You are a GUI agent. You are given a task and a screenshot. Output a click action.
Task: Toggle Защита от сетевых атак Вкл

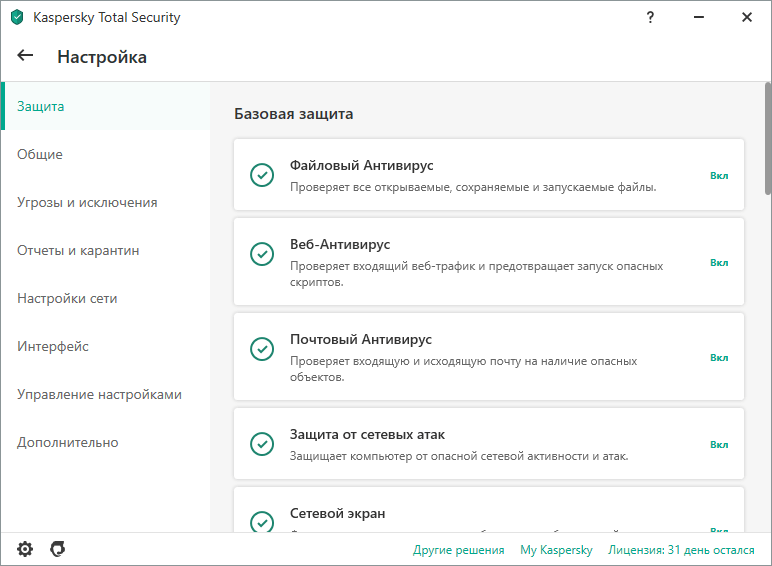tap(719, 444)
